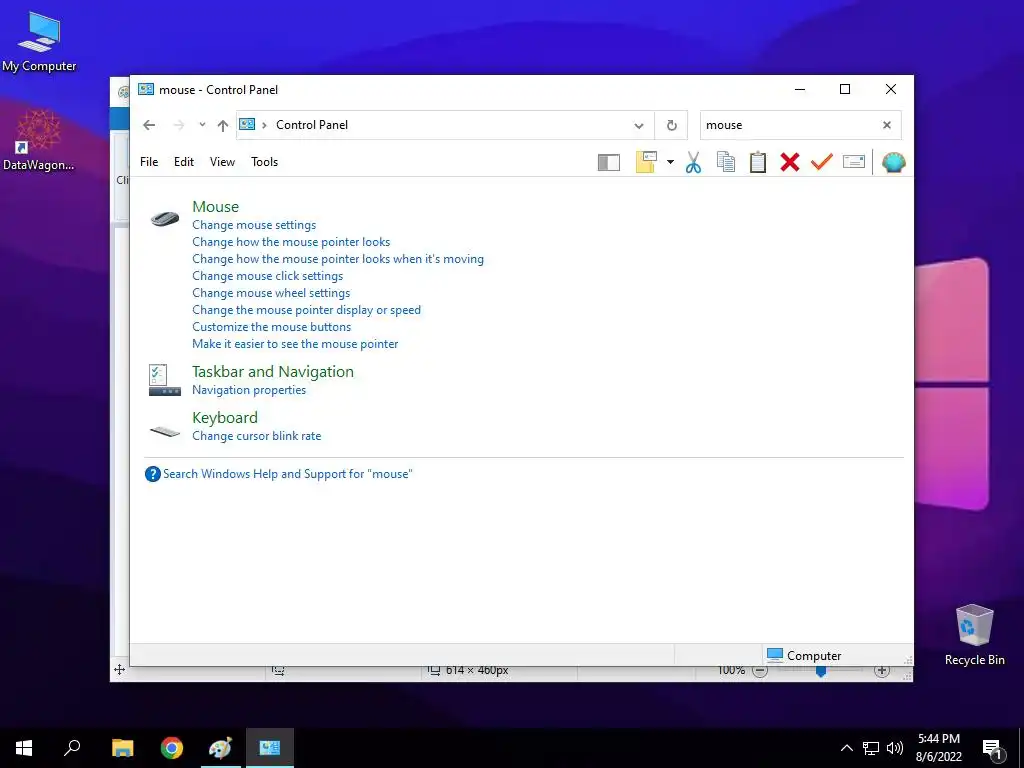Click the Paint window zoom slider handle
Image resolution: width=1024 pixels, height=768 pixels.
click(821, 671)
